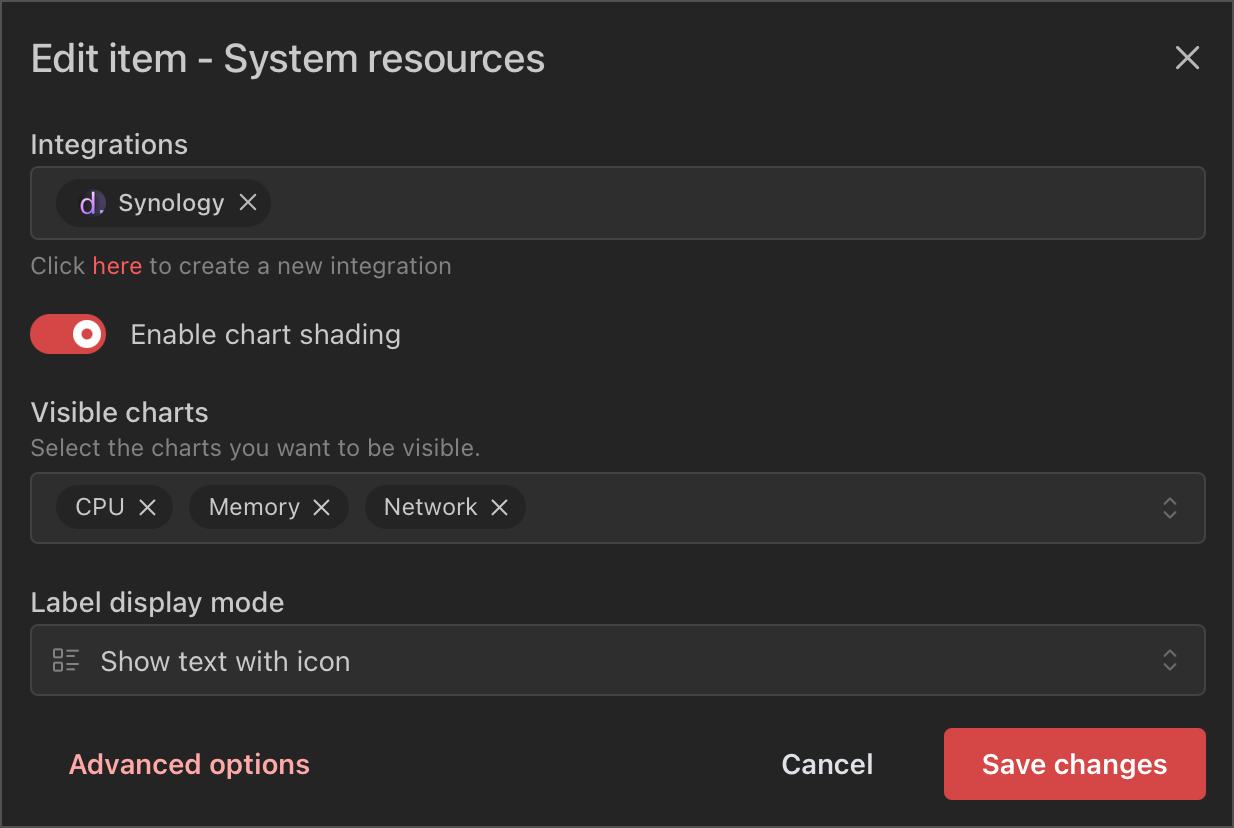The height and width of the screenshot is (828, 1234).
Task: Open the Show text with icon dropdown
Action: pyautogui.click(x=600, y=660)
